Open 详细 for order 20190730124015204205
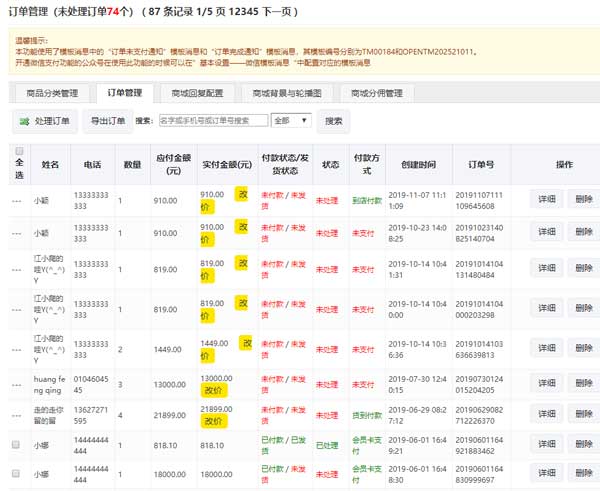The height and width of the screenshot is (491, 600). 546,383
